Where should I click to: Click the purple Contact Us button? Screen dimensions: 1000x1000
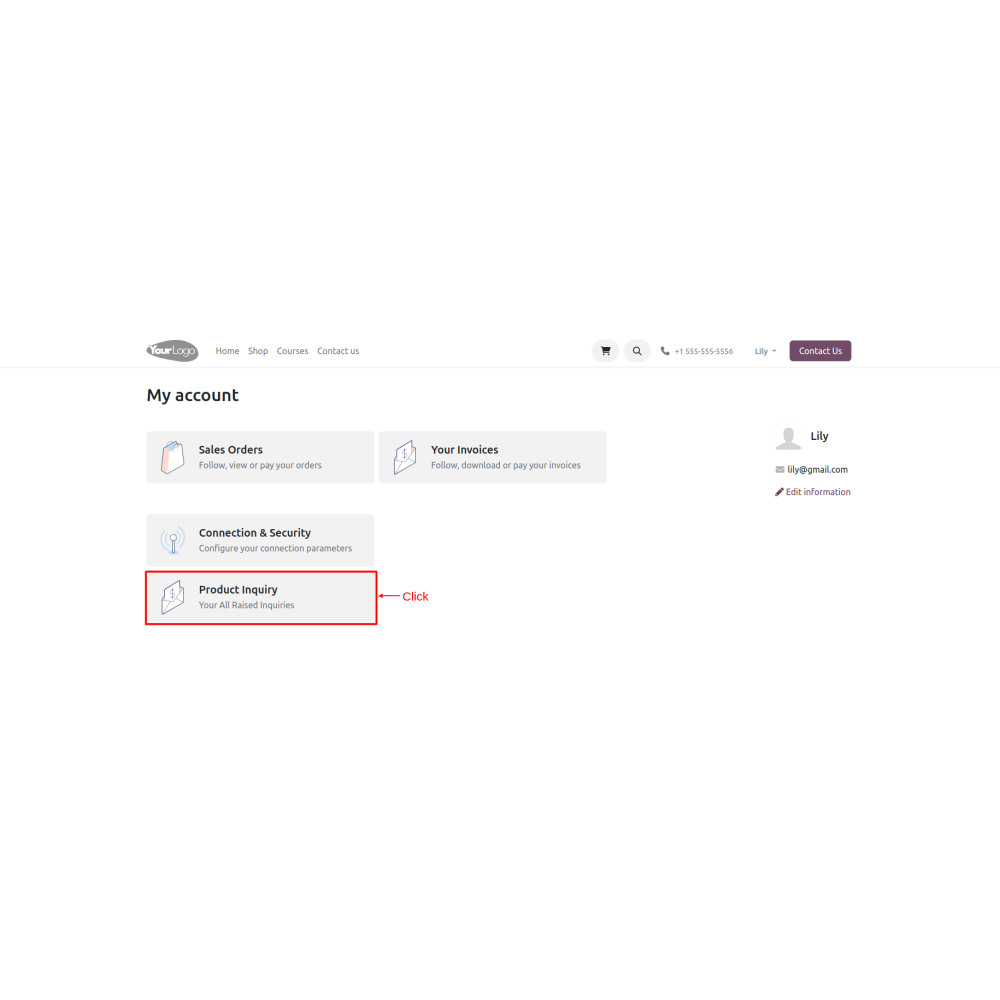pyautogui.click(x=820, y=351)
